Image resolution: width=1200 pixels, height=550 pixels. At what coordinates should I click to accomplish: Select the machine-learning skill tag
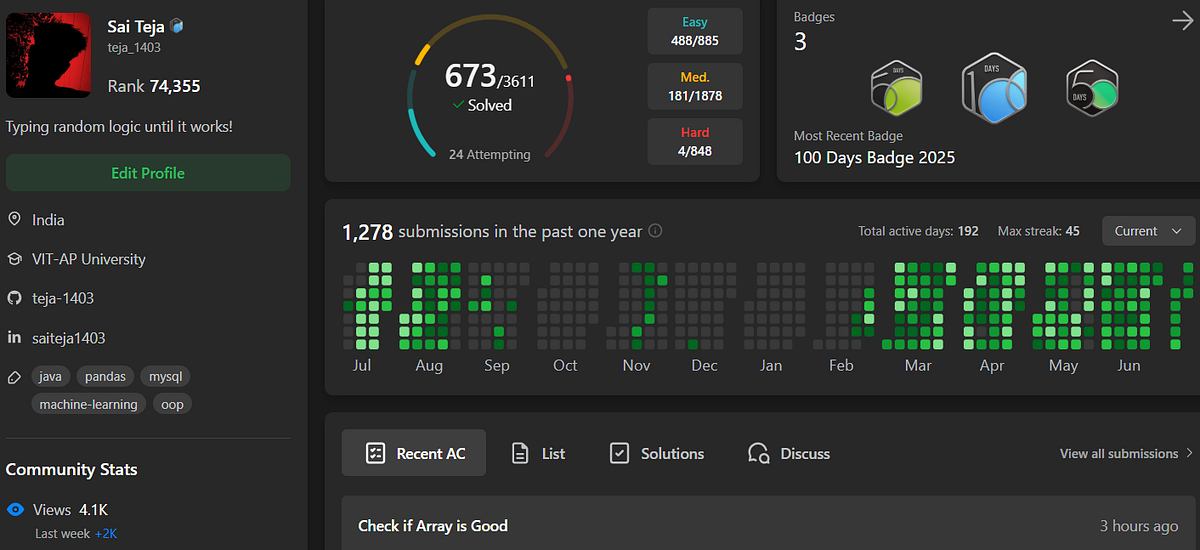tap(89, 404)
